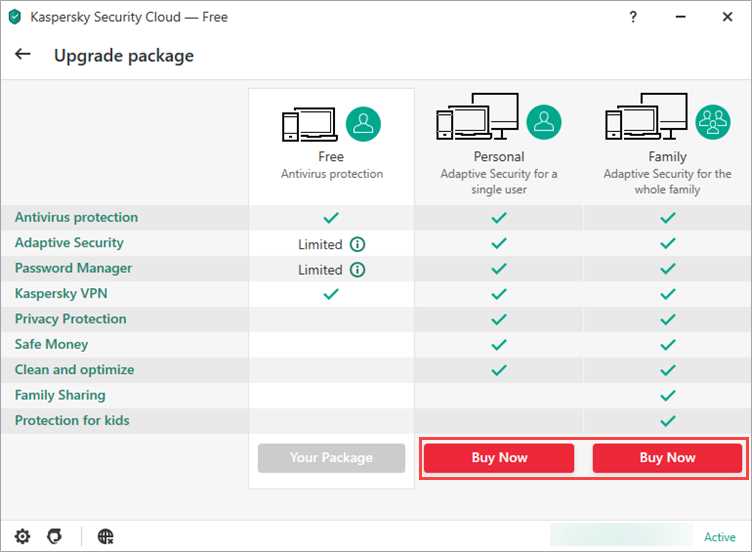This screenshot has height=552, width=752.
Task: Open the support headset icon
Action: pyautogui.click(x=55, y=536)
